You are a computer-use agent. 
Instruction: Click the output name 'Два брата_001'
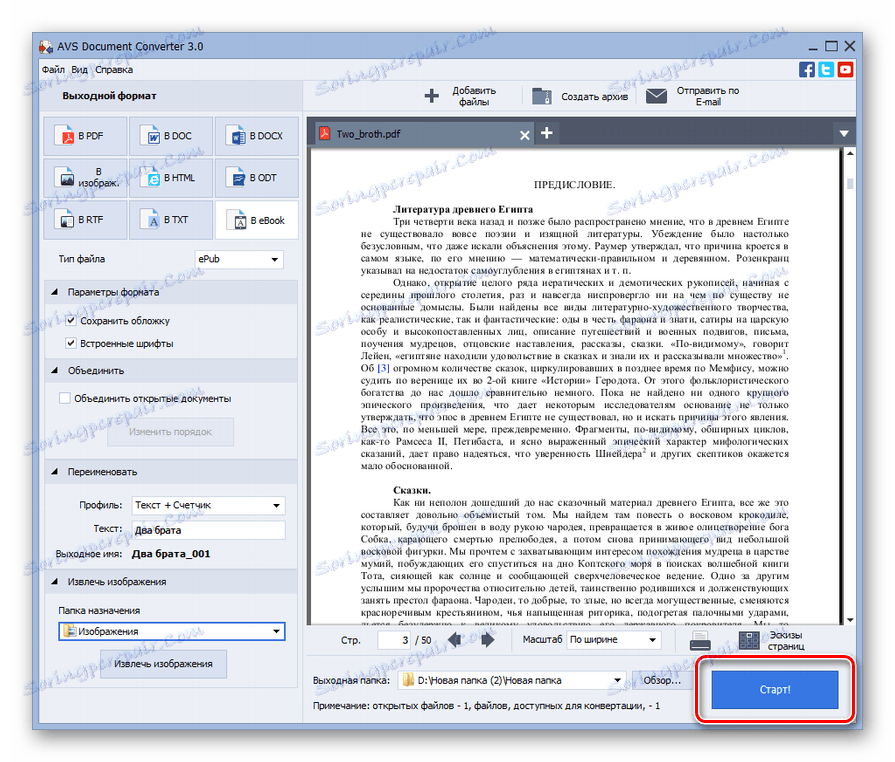click(x=171, y=554)
